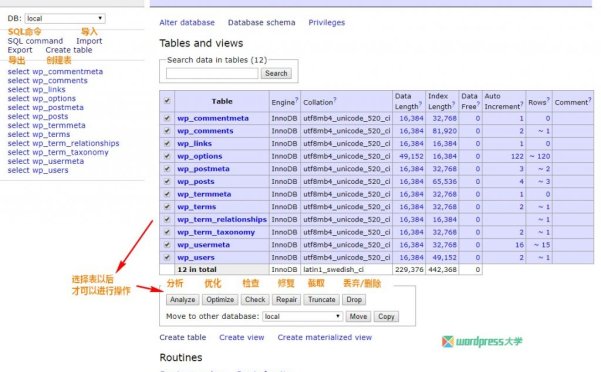Image resolution: width=601 pixels, height=372 pixels.
Task: Select wp_options data from the sidebar
Action: click(18, 98)
